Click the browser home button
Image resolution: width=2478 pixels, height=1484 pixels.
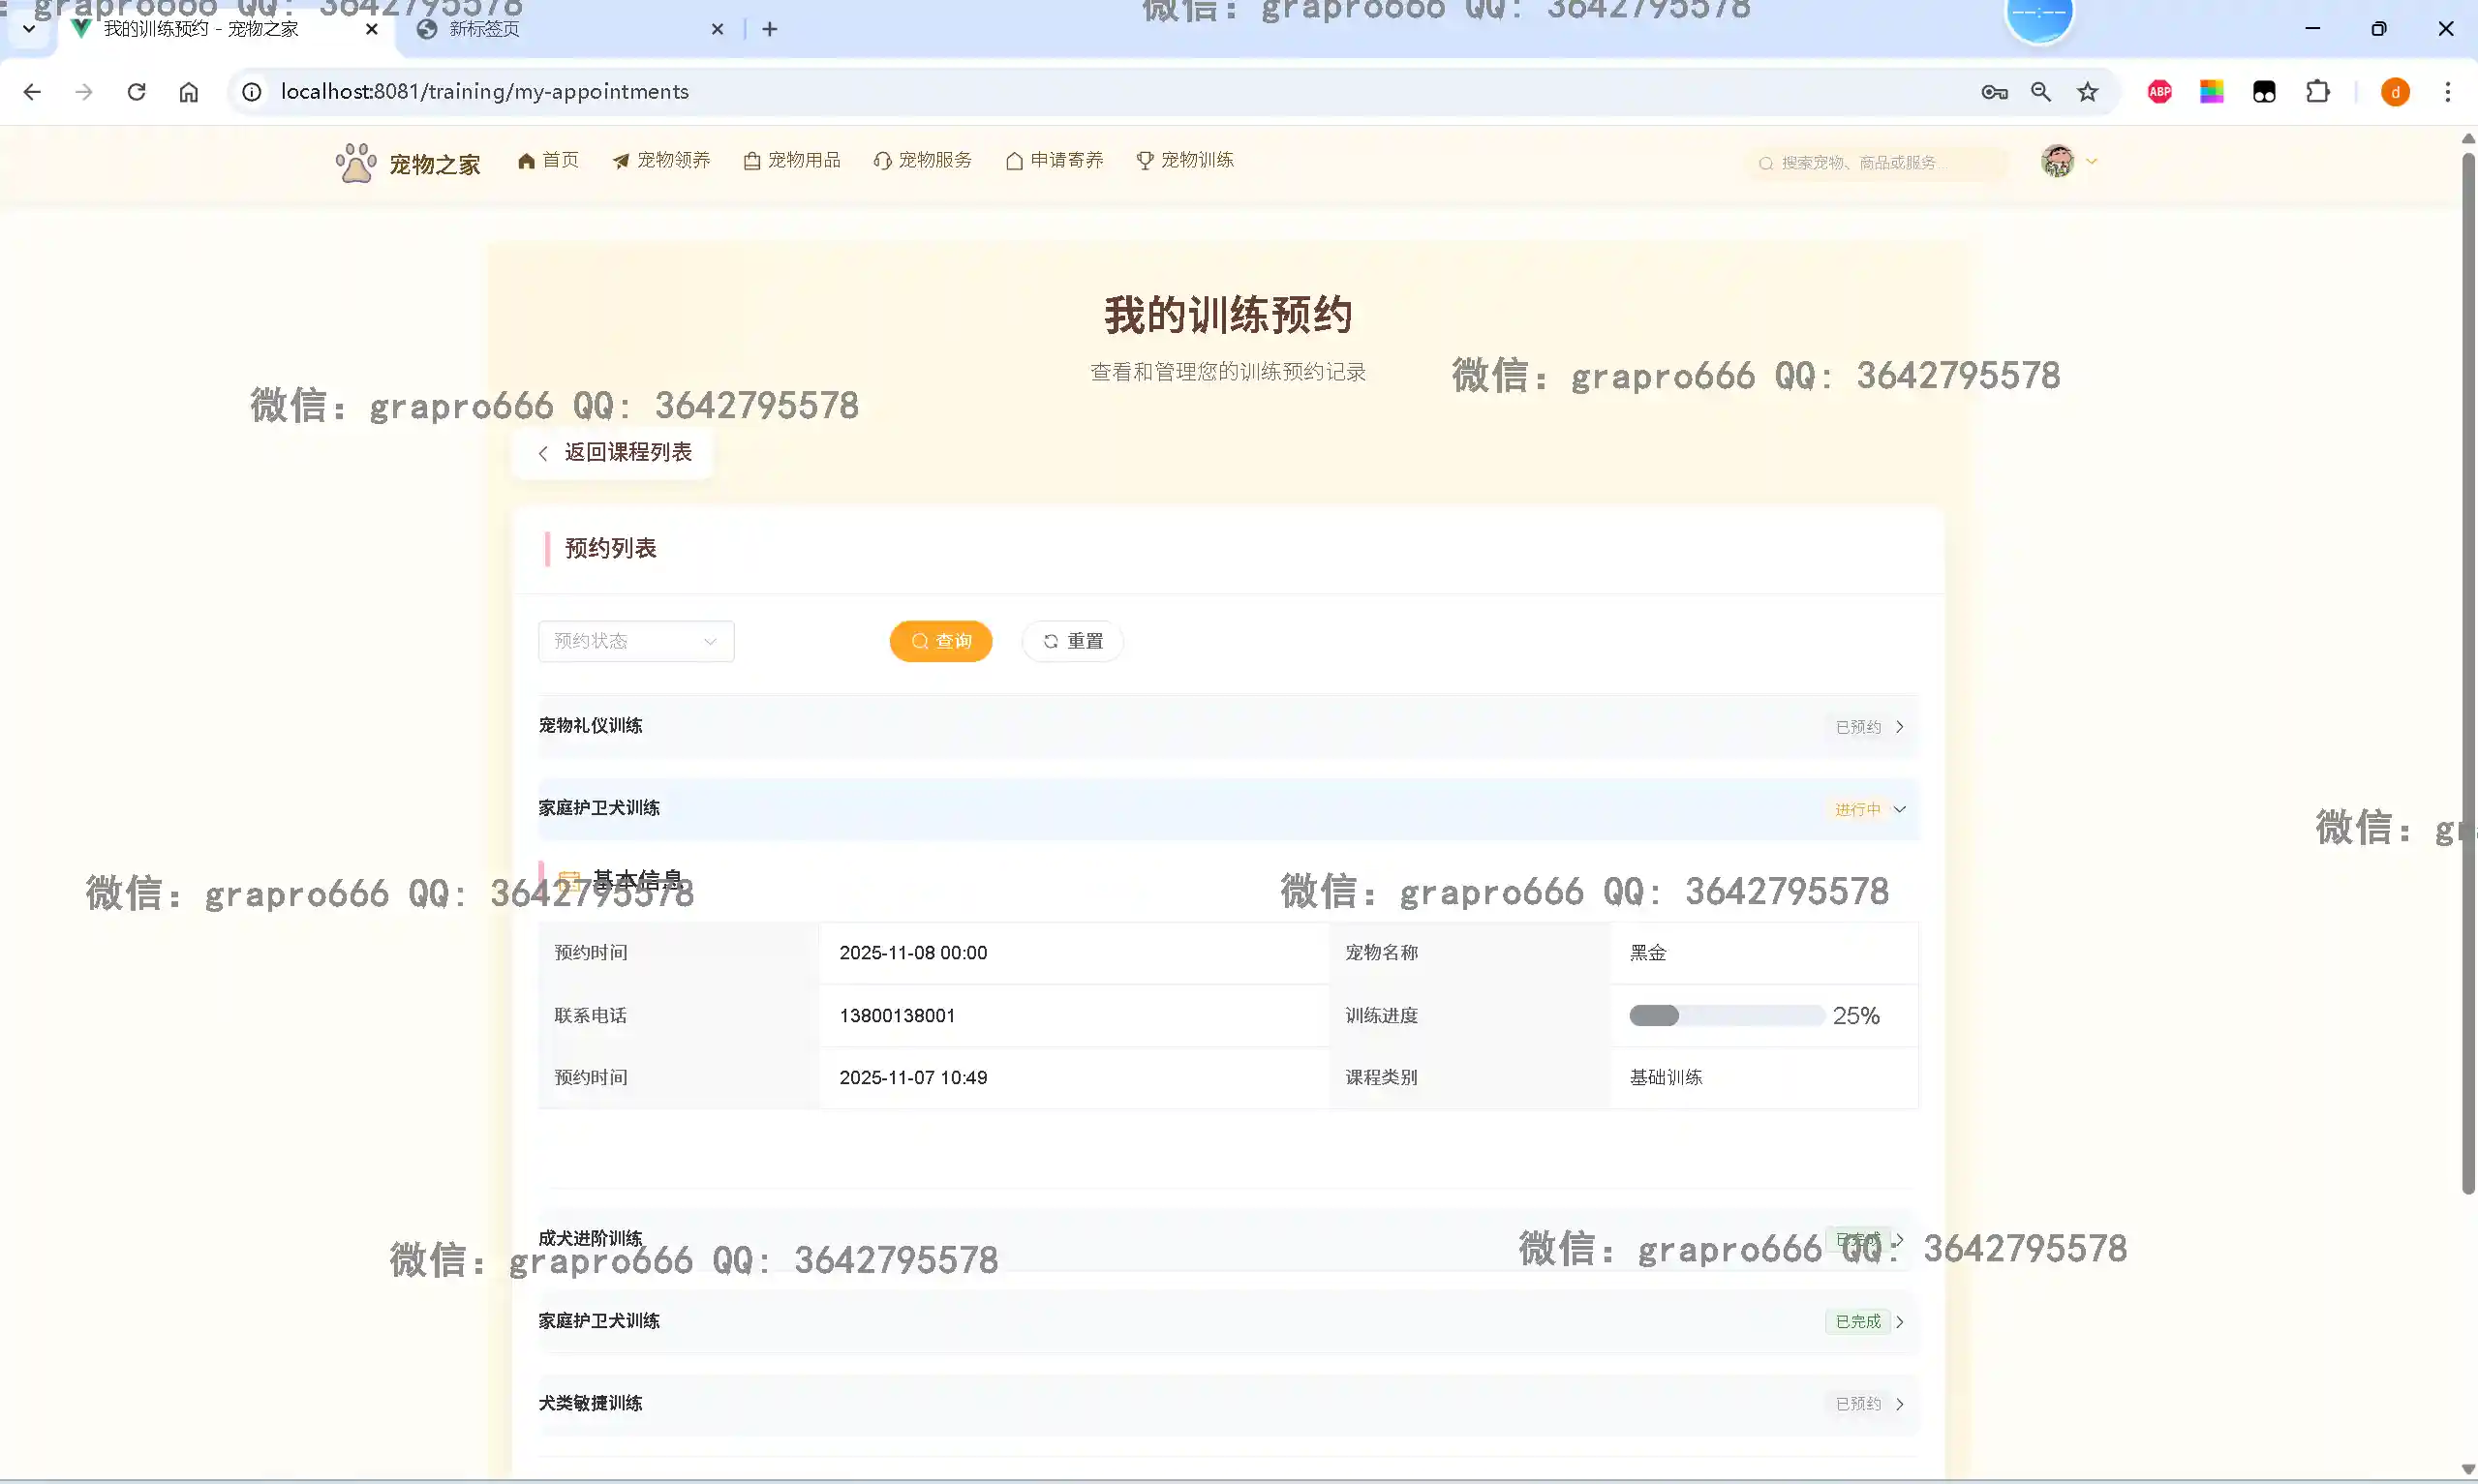189,92
